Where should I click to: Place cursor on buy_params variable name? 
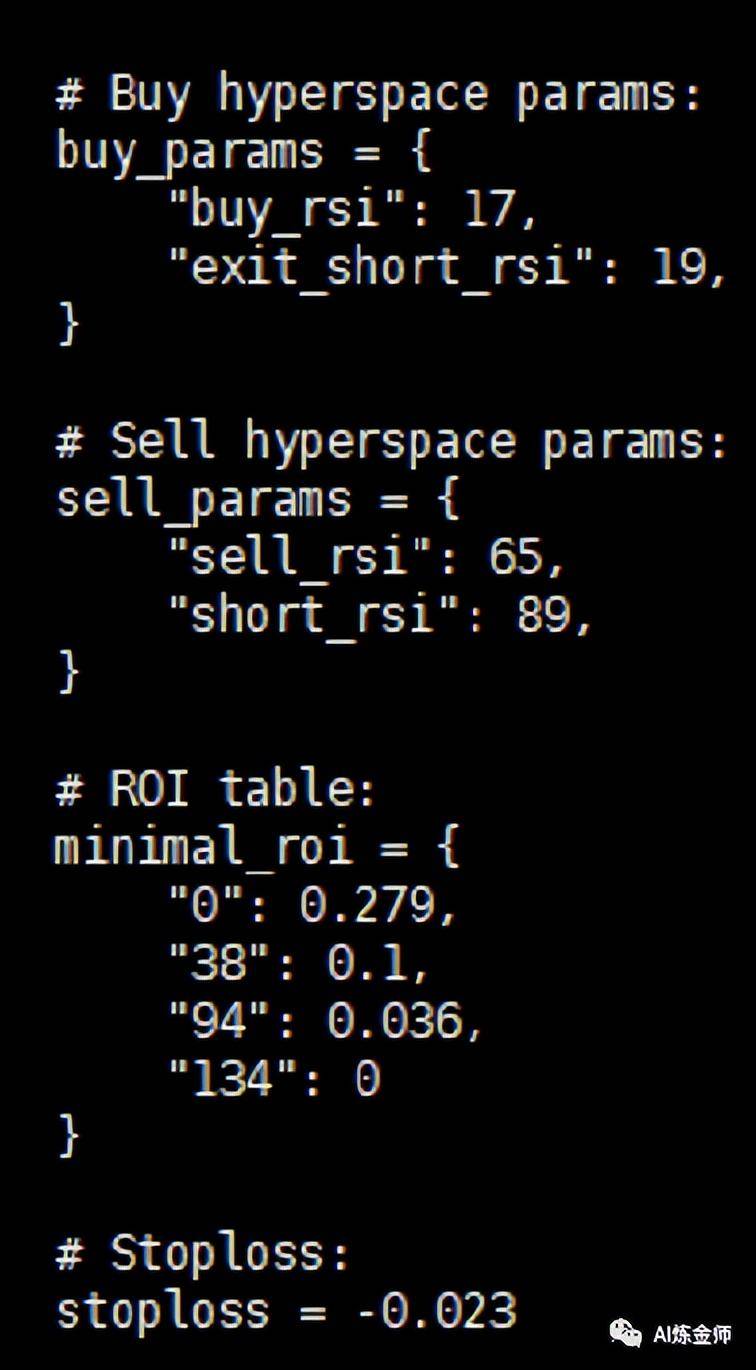click(x=190, y=154)
